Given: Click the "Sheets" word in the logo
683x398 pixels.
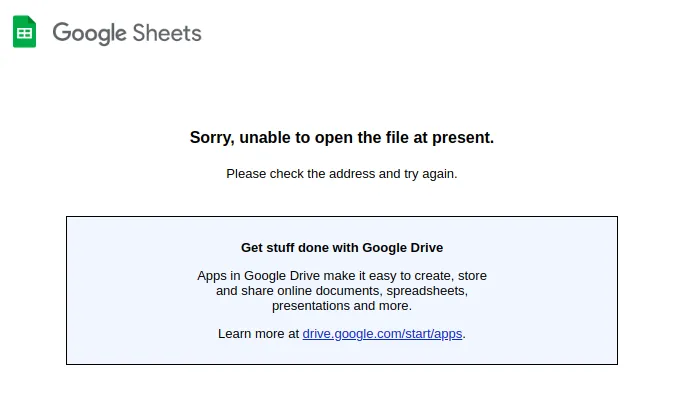Looking at the screenshot, I should tap(167, 33).
